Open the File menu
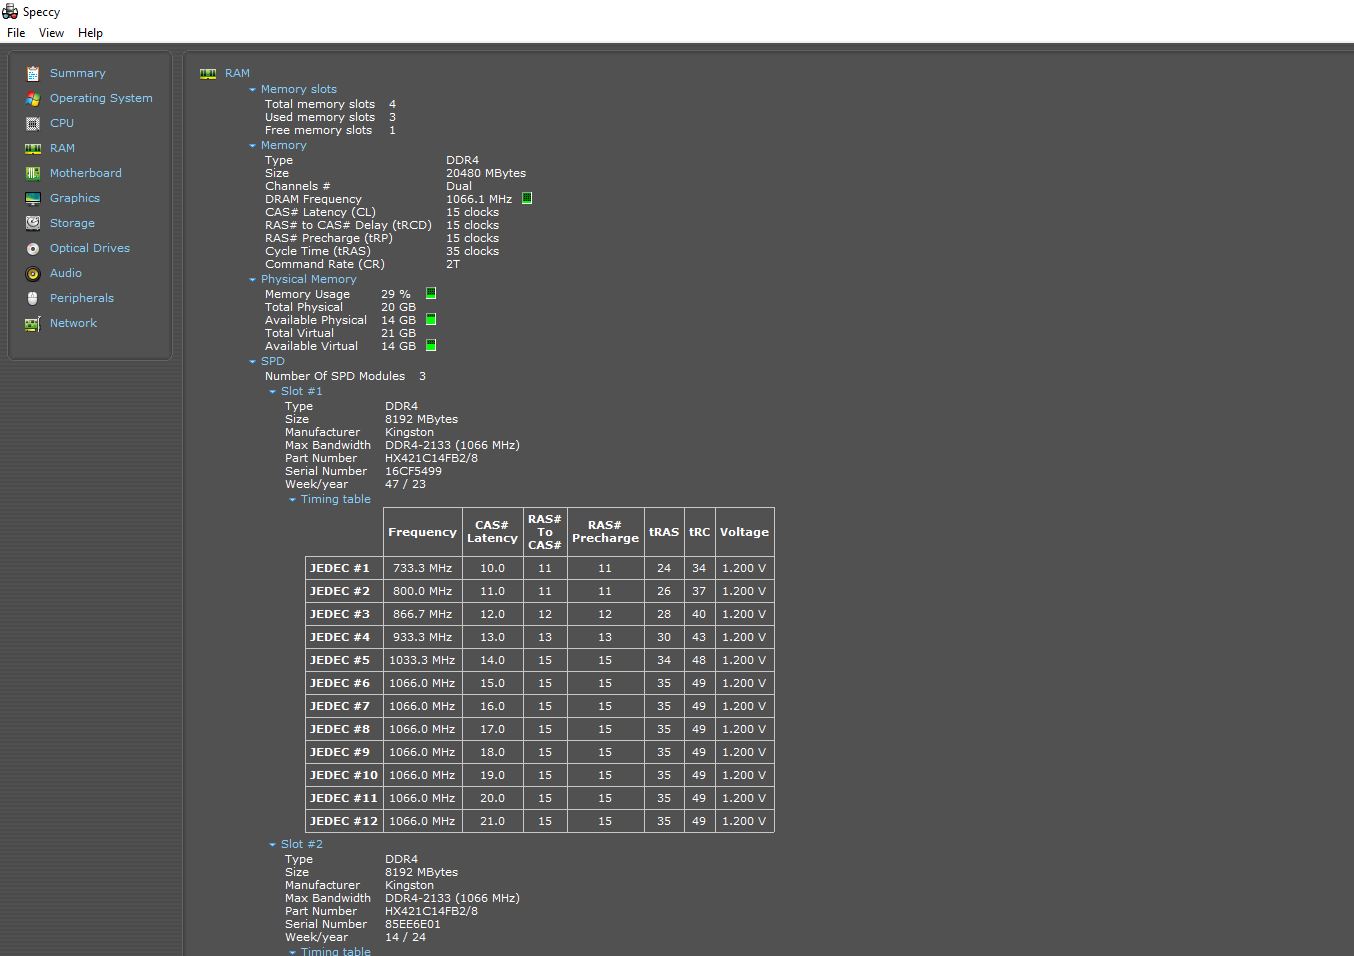Image resolution: width=1354 pixels, height=956 pixels. click(x=16, y=33)
